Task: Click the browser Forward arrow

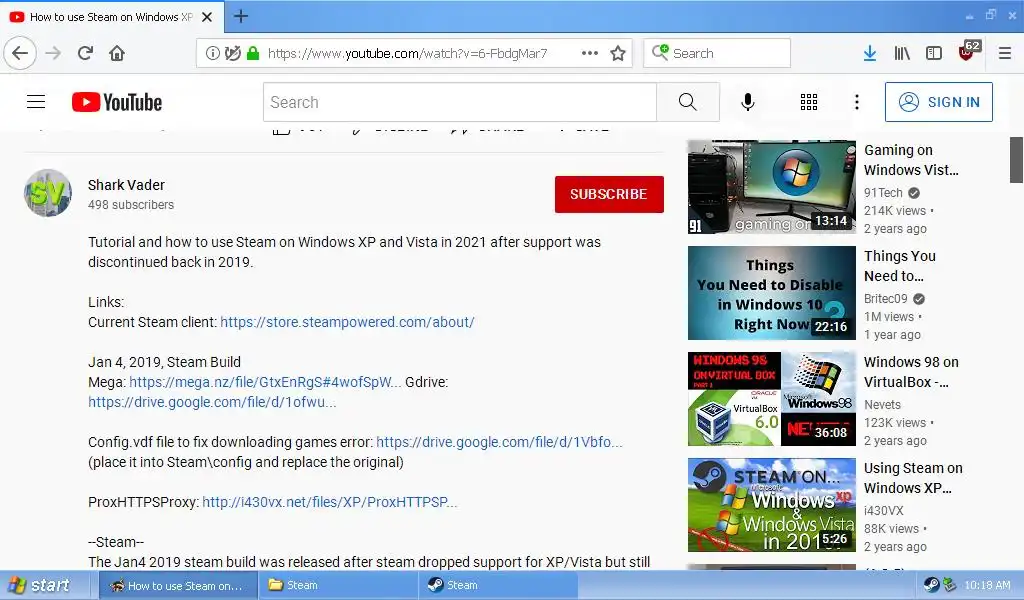Action: 53,53
